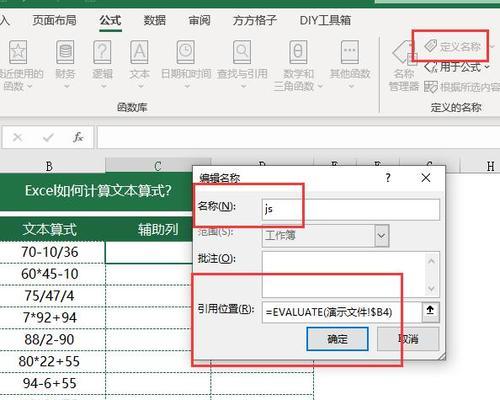Select cell with 94-6+55
The width and height of the screenshot is (500, 400).
[x=49, y=383]
